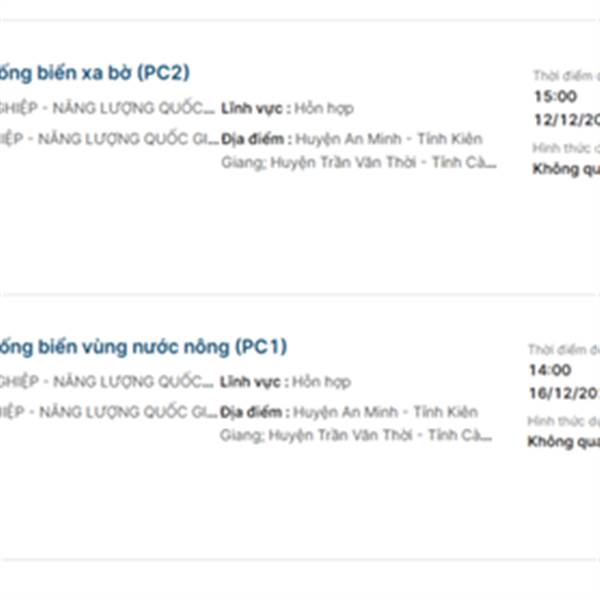Click the second 'NĂNG LƯỢNG QUỐC GI...' line in PC2
The image size is (600, 600).
[107, 139]
